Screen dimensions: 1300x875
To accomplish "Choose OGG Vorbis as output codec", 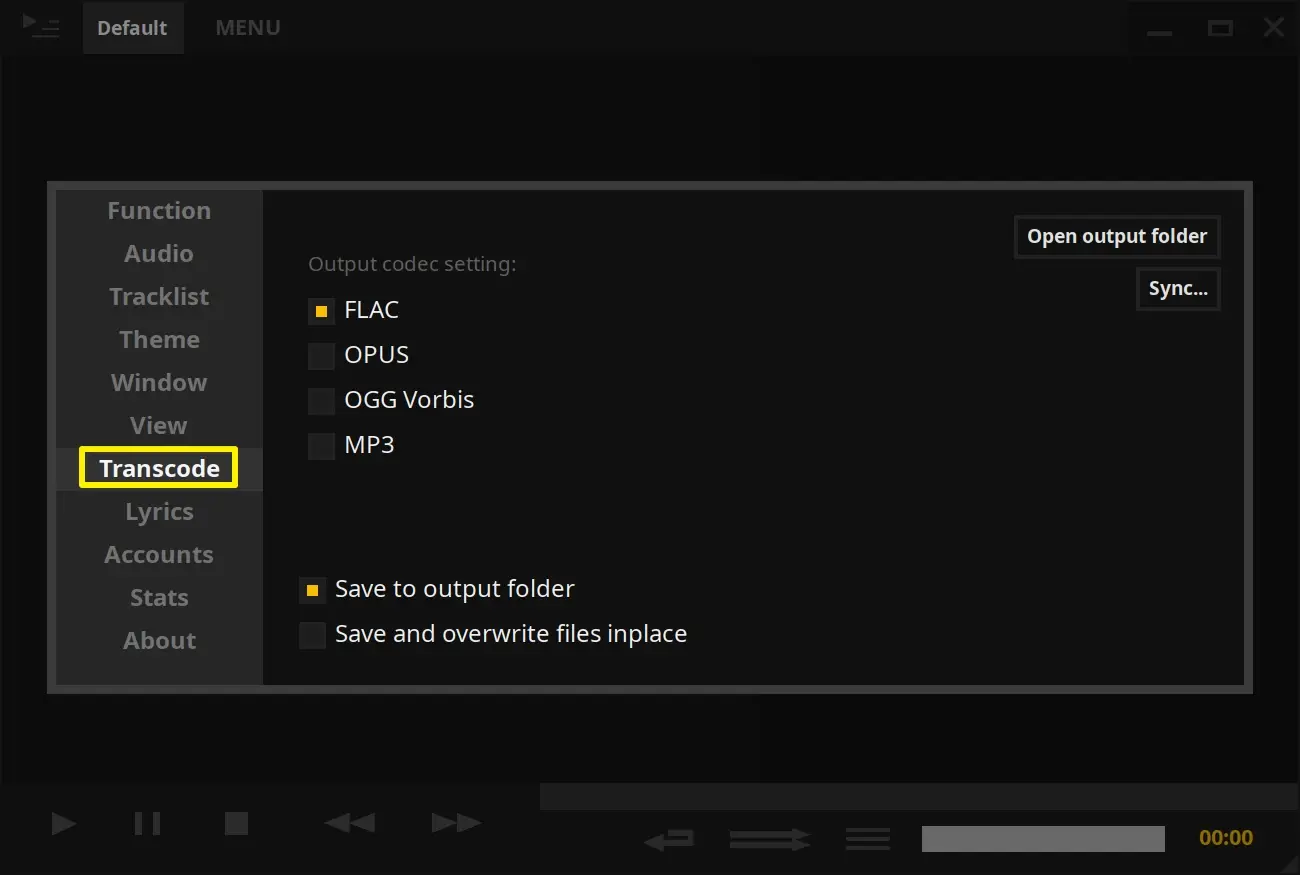I will click(321, 401).
